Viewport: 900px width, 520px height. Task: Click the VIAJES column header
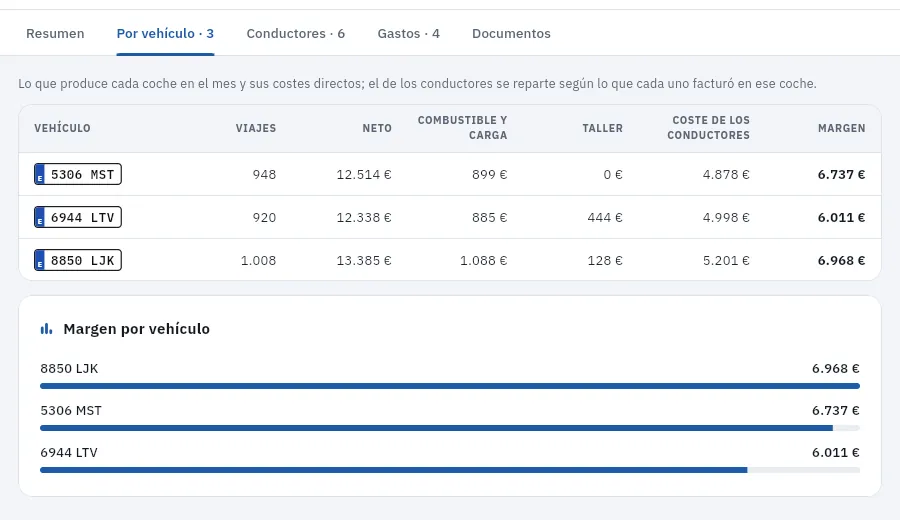click(x=255, y=128)
